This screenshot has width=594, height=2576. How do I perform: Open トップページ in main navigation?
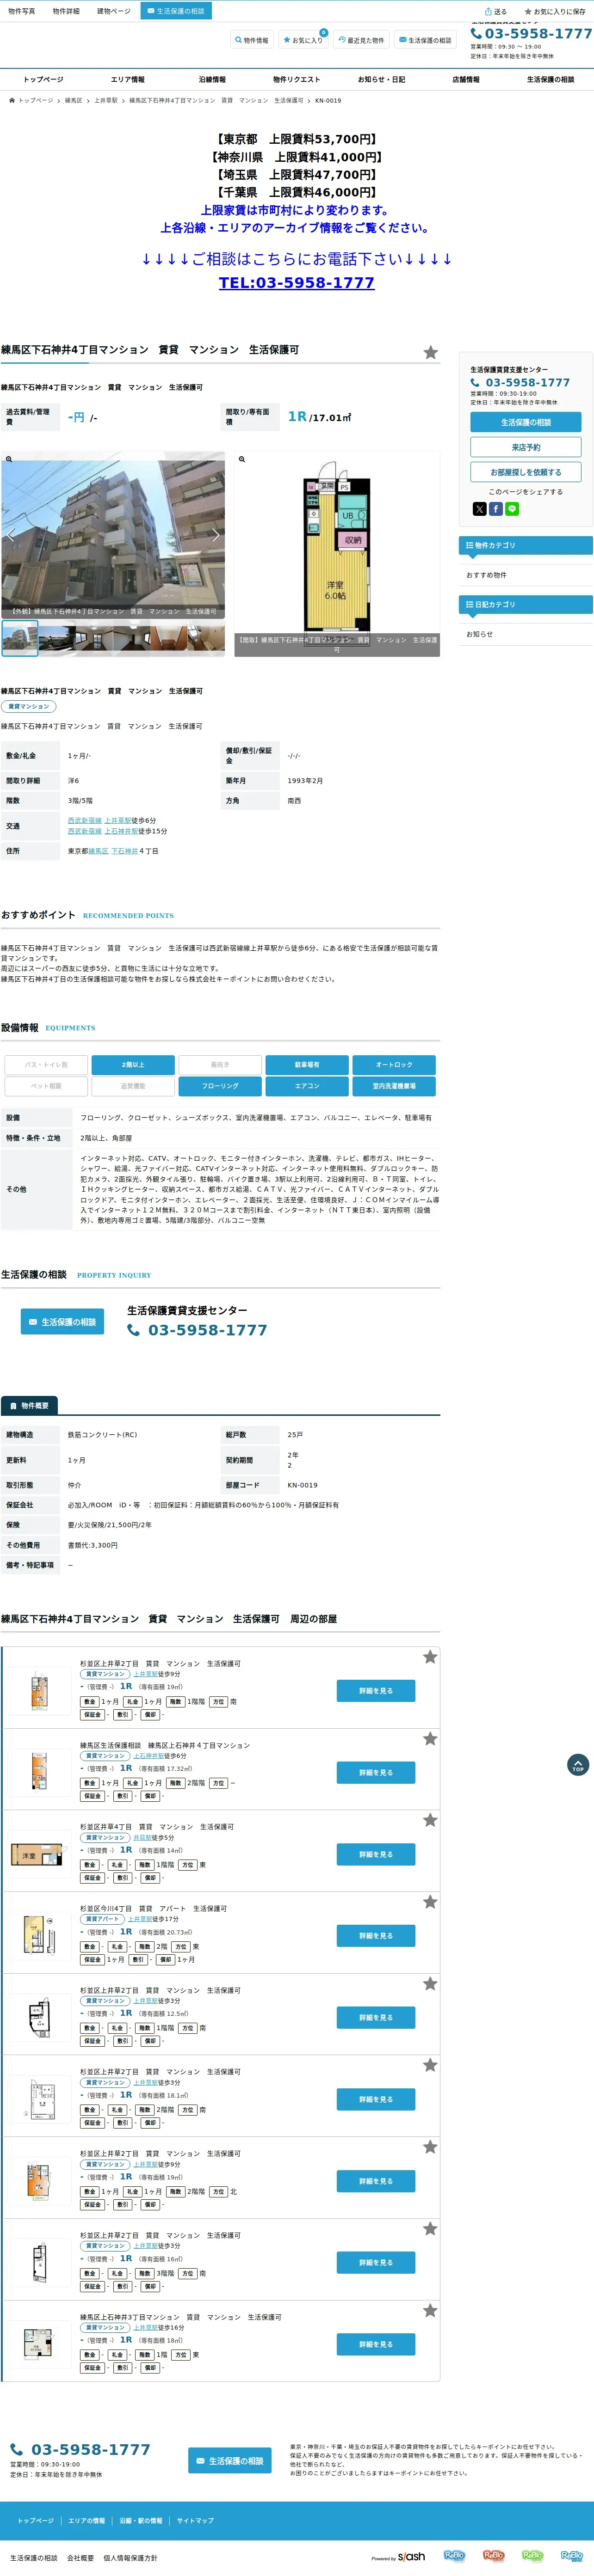pyautogui.click(x=43, y=79)
